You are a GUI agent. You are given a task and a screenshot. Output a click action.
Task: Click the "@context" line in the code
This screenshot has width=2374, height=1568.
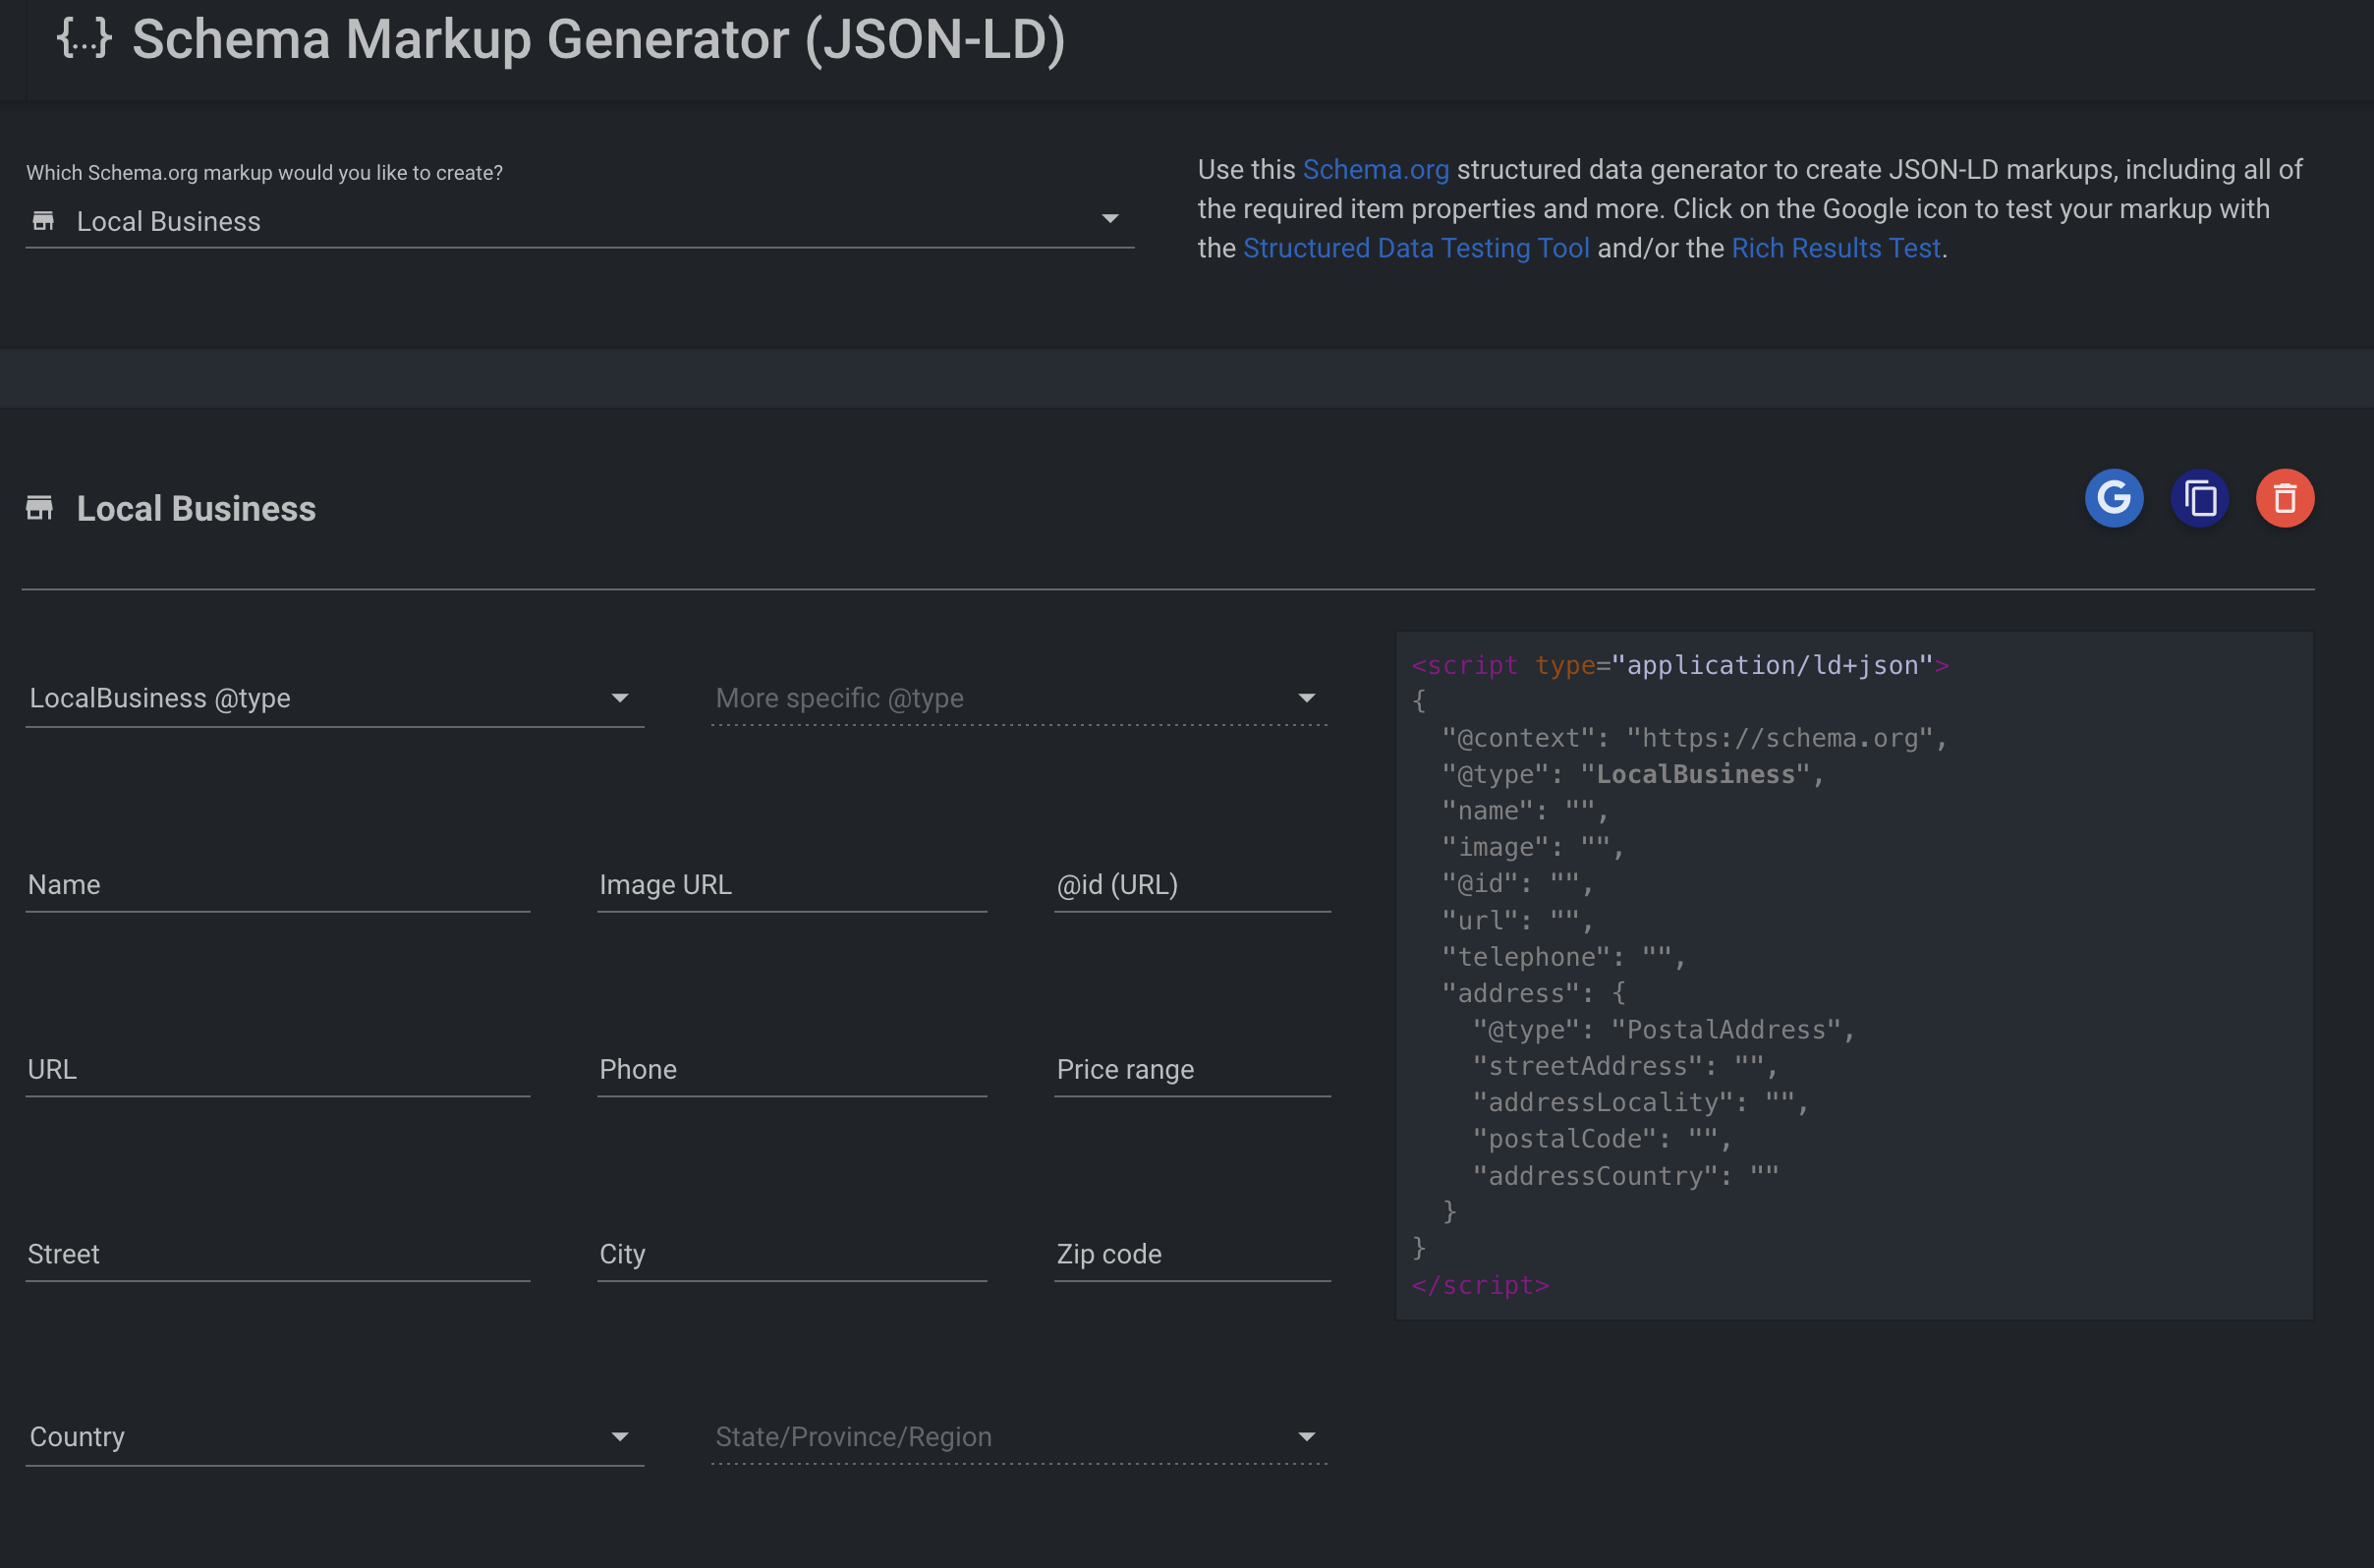pos(1695,738)
